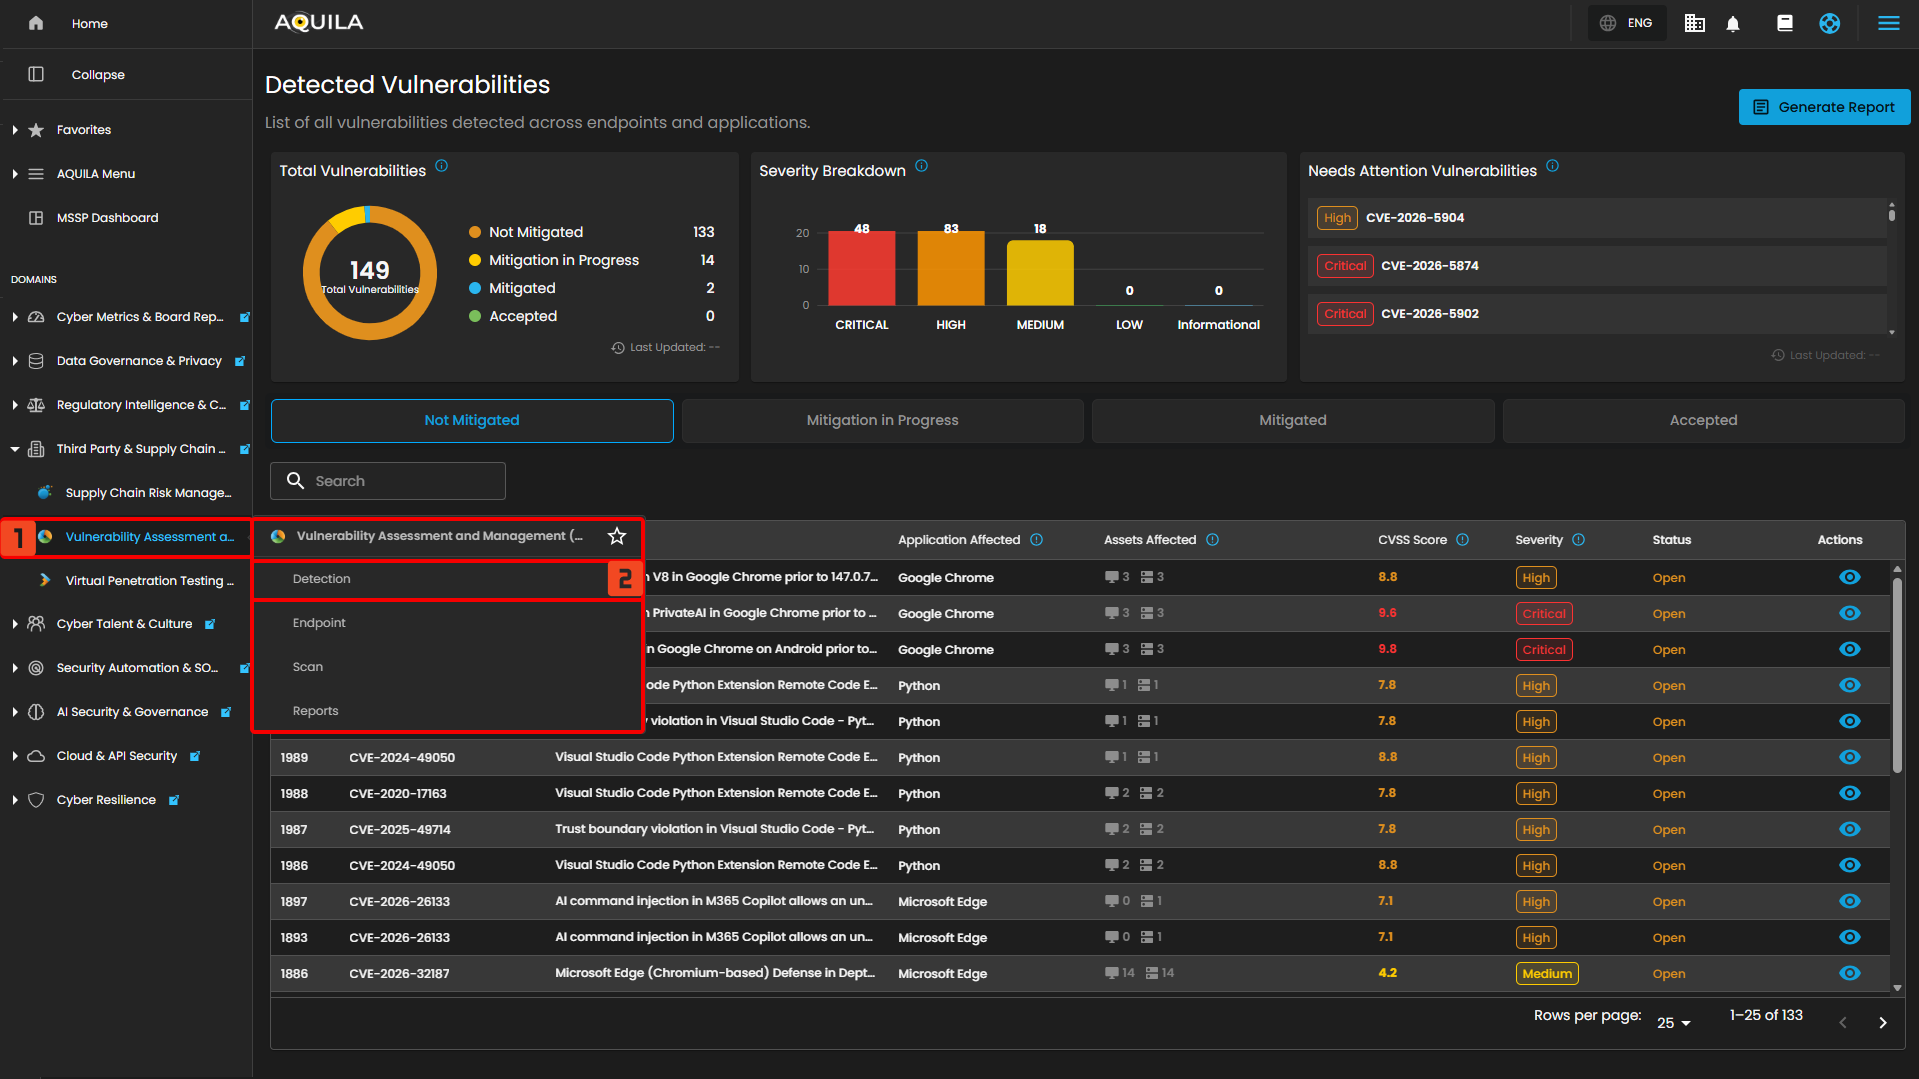The image size is (1919, 1079).
Task: Click info icon beside Application Affected column
Action: pyautogui.click(x=1036, y=540)
